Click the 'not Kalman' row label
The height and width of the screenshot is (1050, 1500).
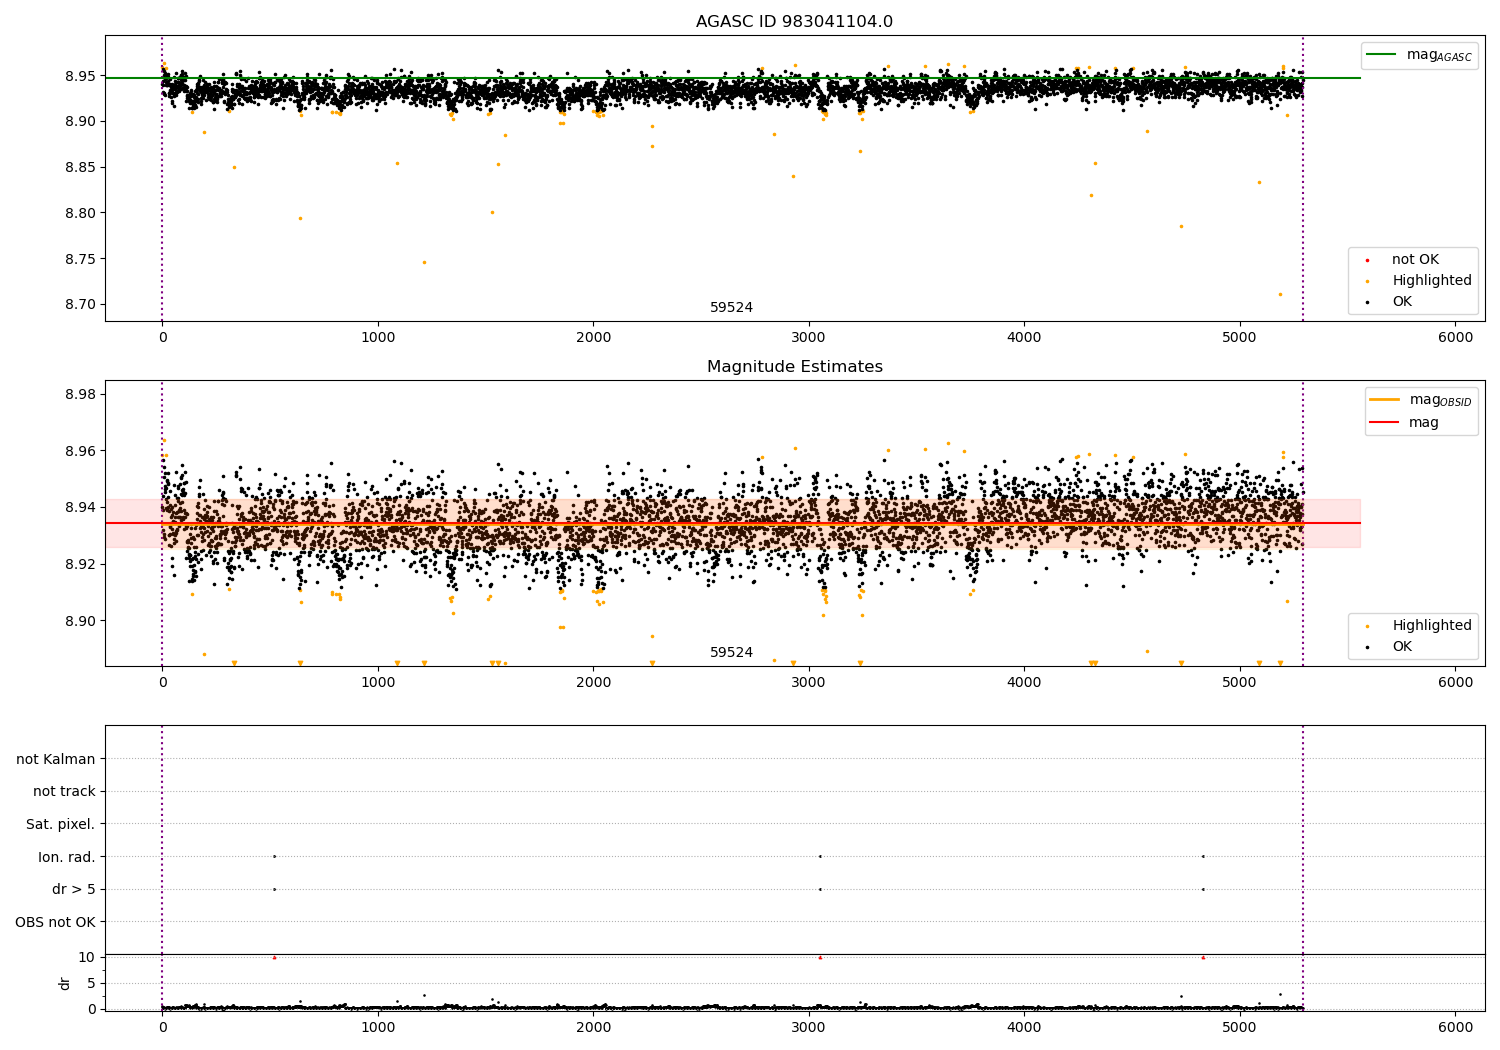(56, 759)
